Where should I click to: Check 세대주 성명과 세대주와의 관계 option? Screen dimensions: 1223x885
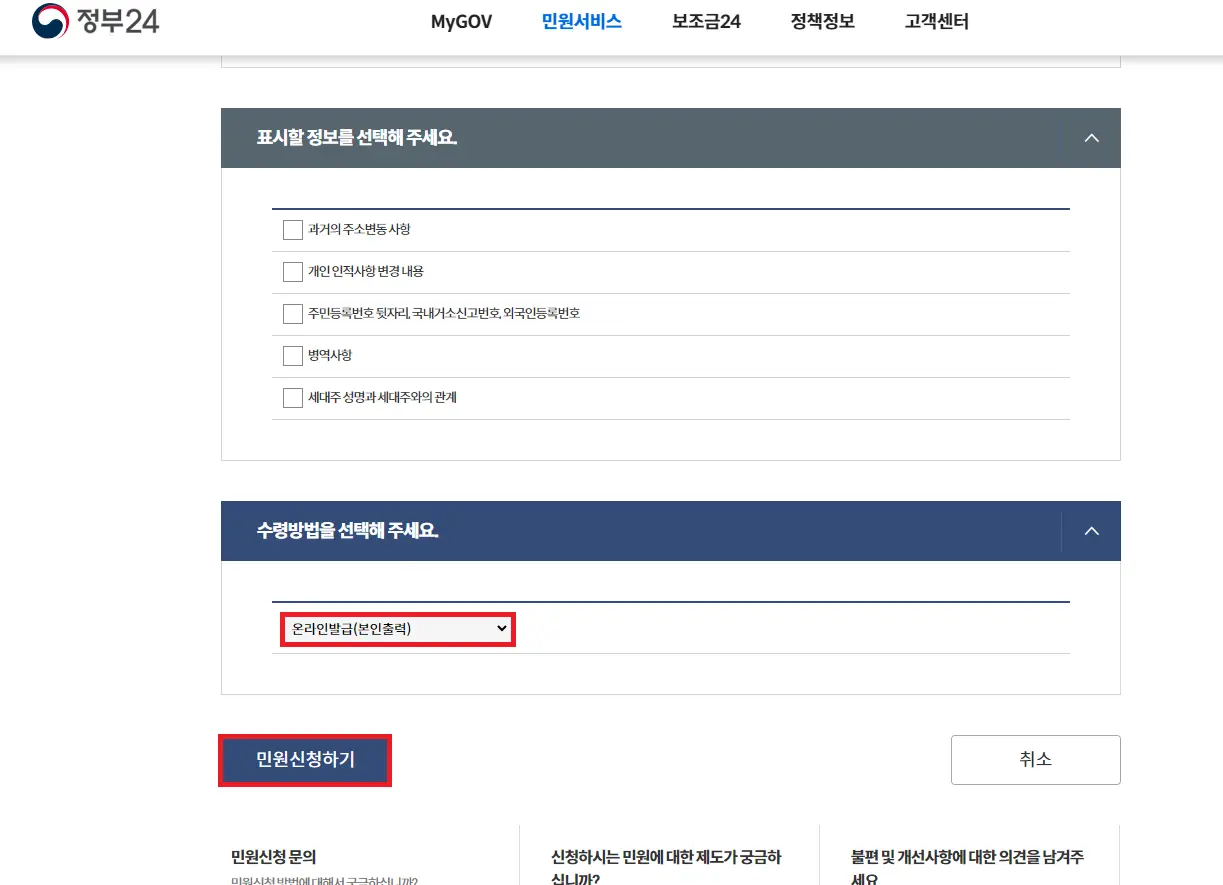[292, 397]
